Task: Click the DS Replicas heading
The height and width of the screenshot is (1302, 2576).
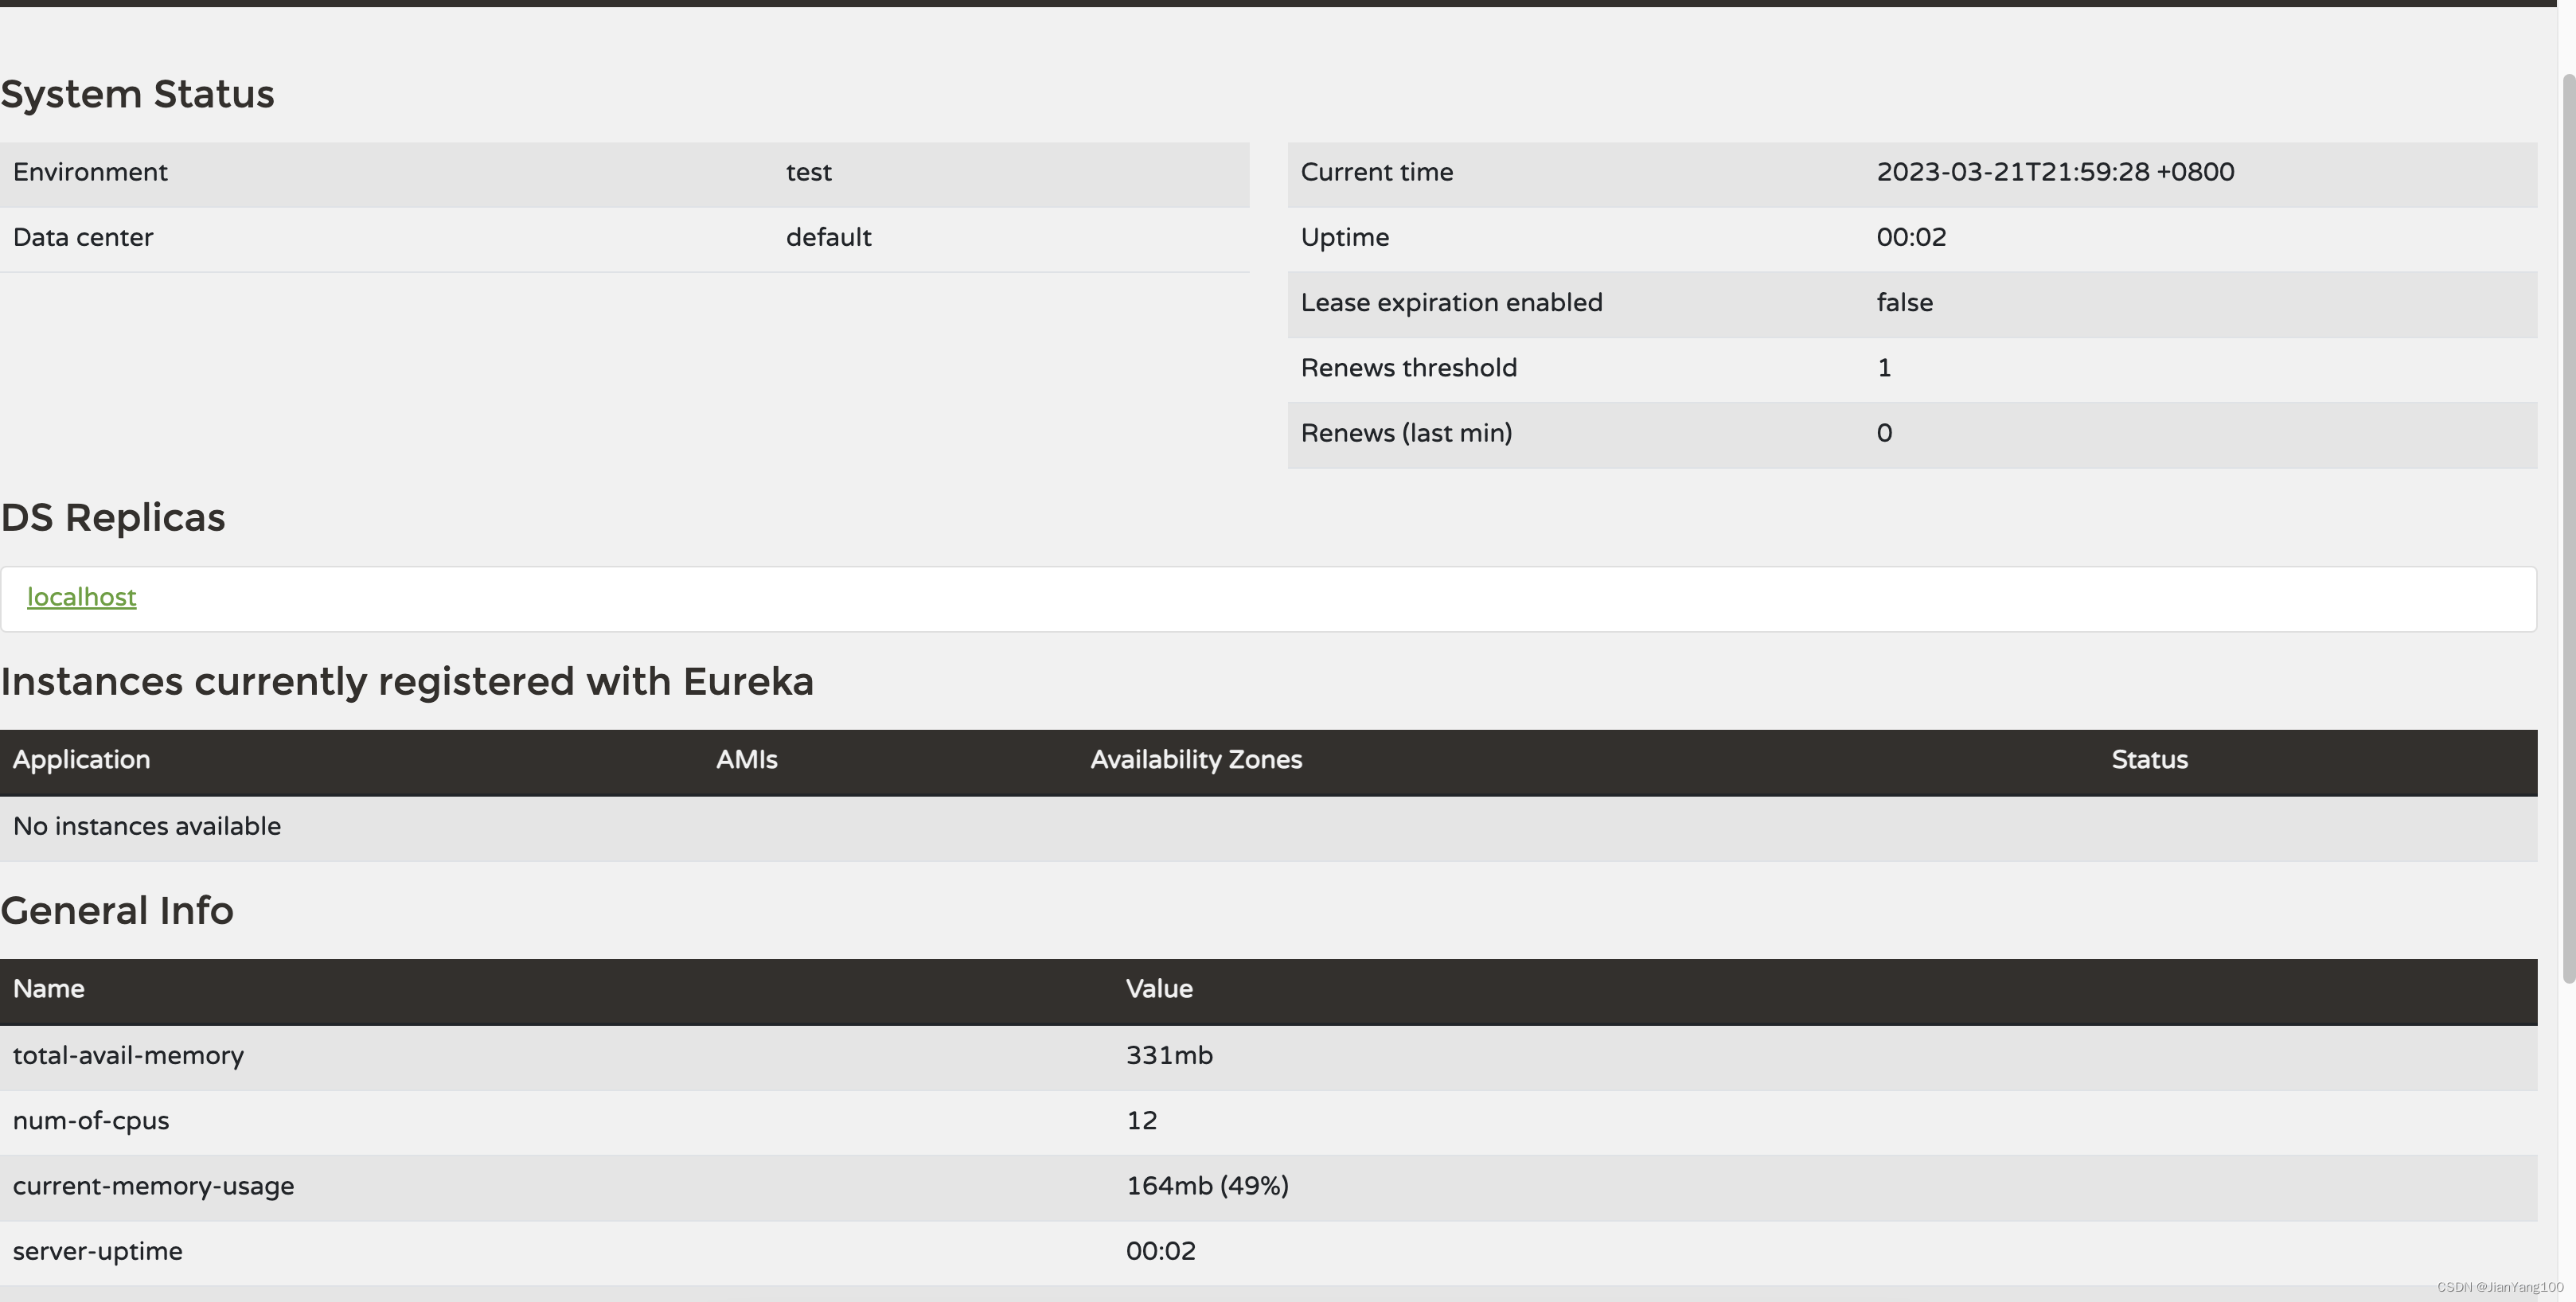Action: pos(112,518)
